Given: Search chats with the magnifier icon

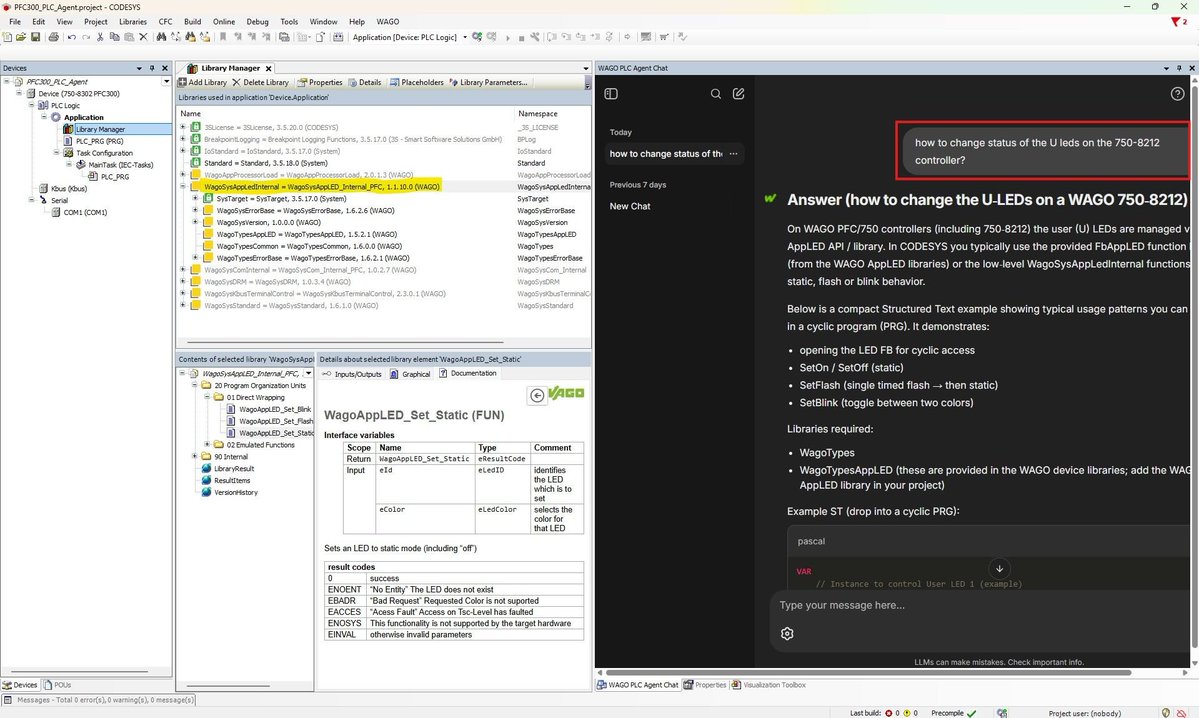Looking at the screenshot, I should [716, 94].
